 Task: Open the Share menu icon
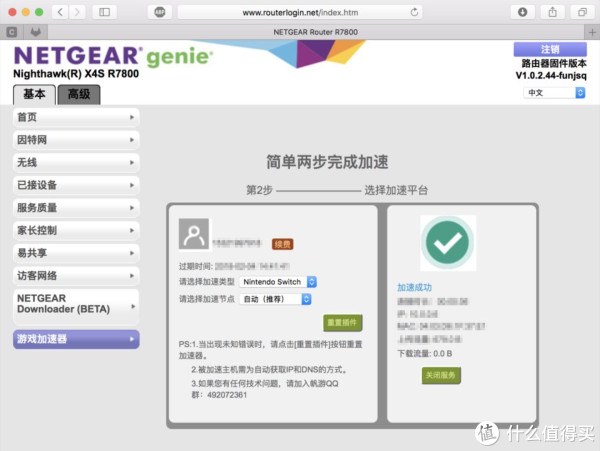[552, 12]
